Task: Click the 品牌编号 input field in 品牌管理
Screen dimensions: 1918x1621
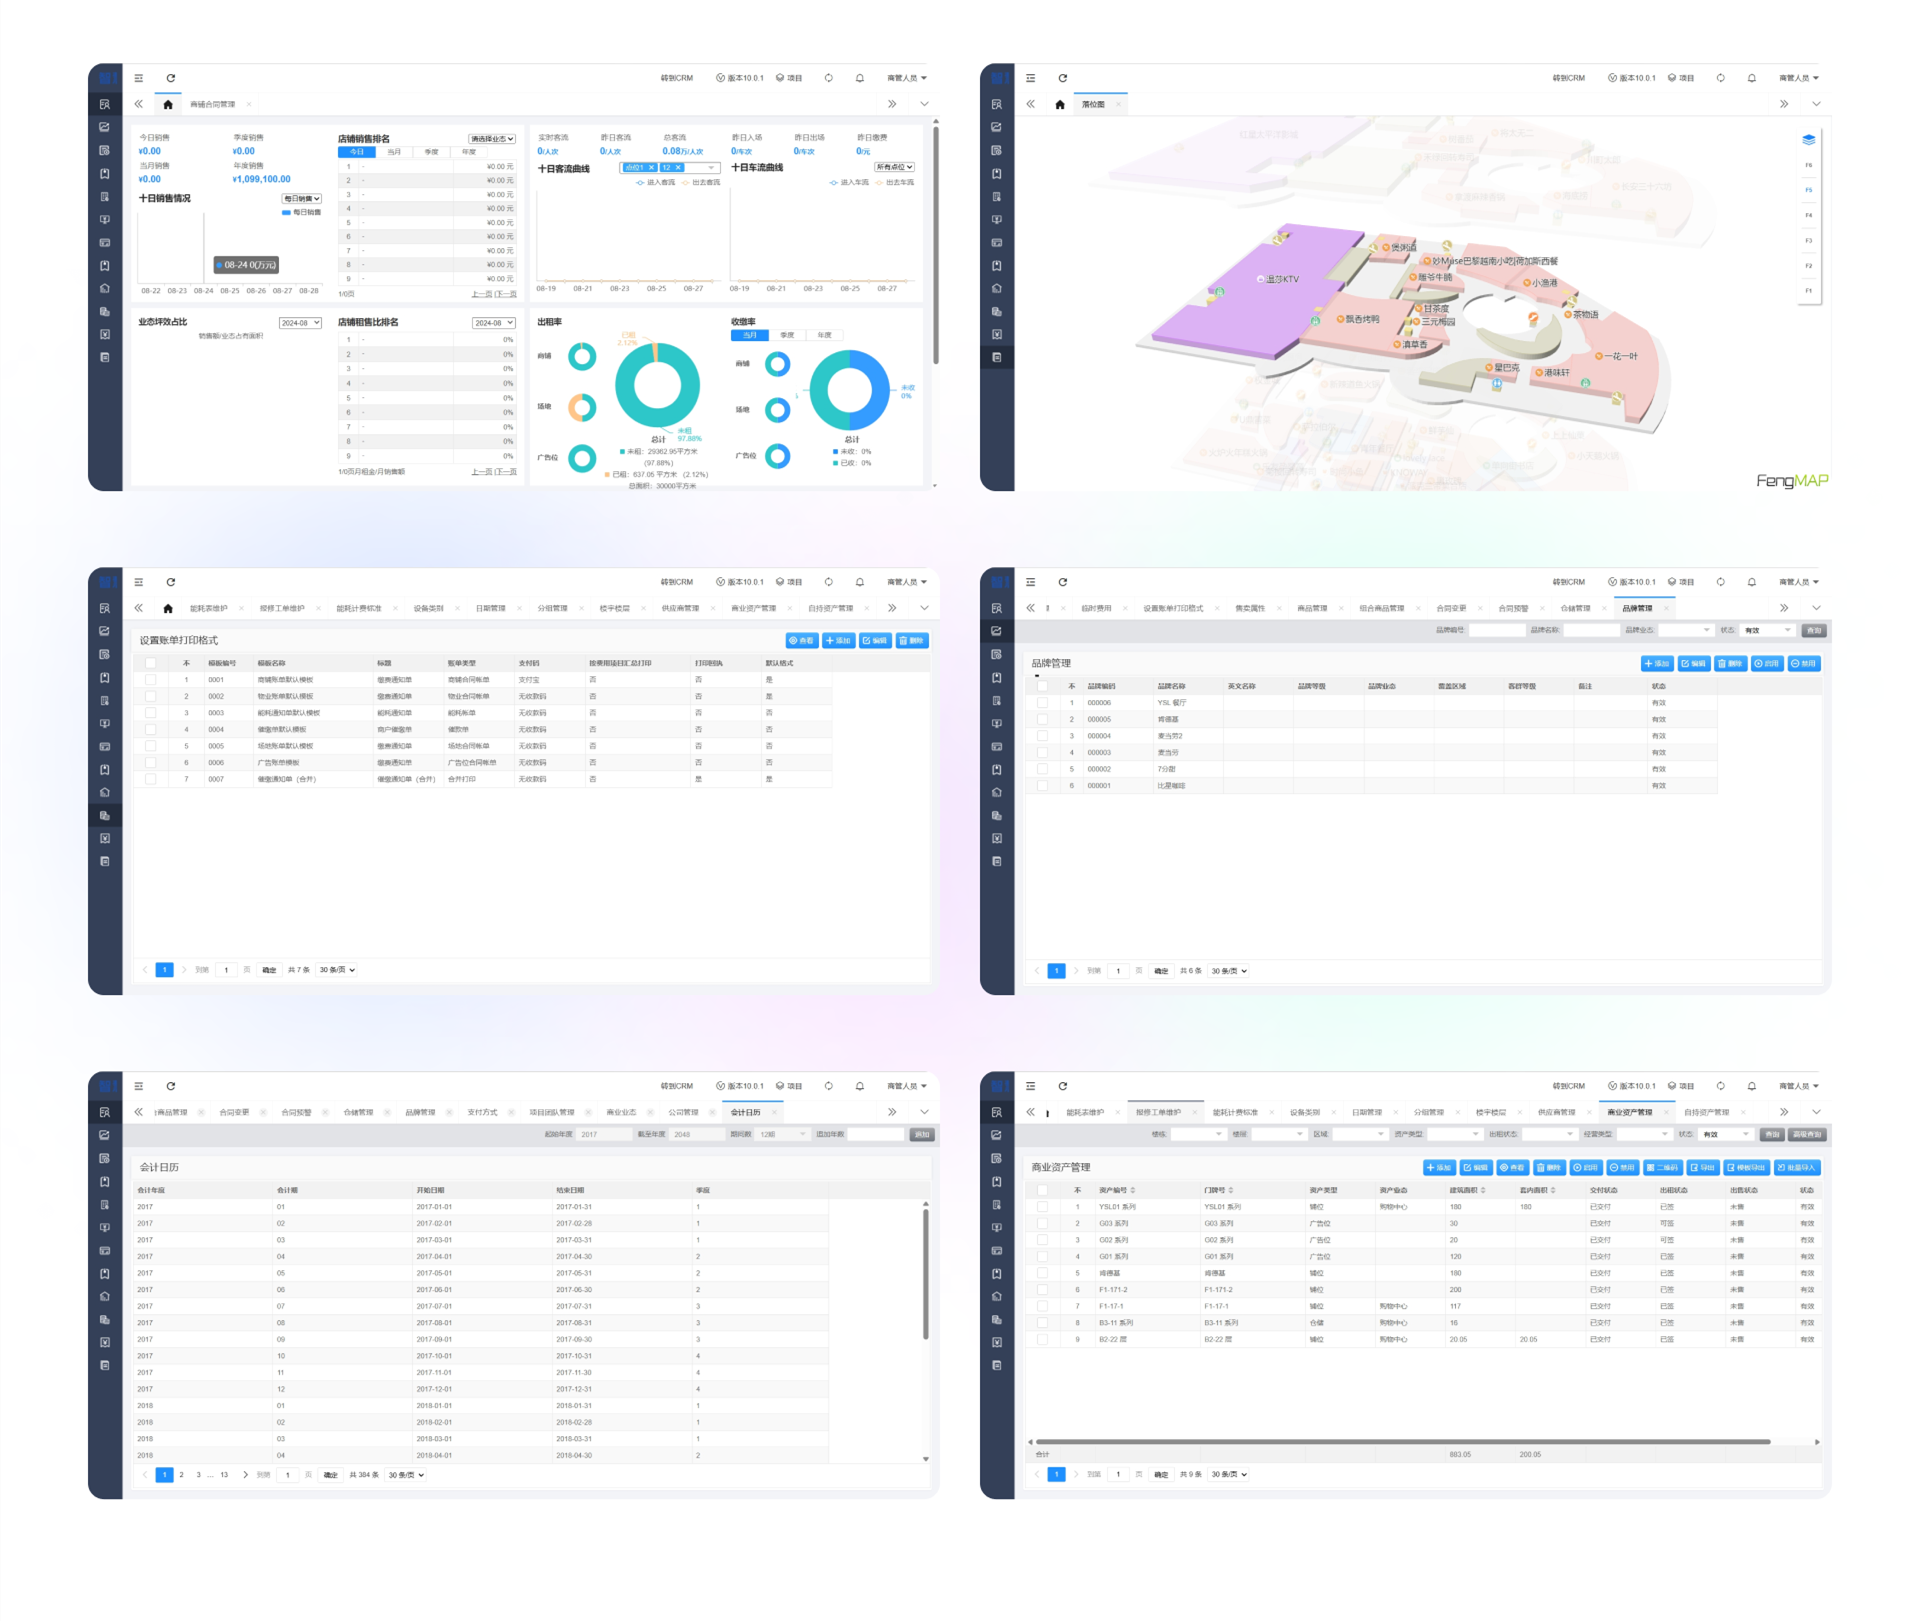Action: (1496, 630)
